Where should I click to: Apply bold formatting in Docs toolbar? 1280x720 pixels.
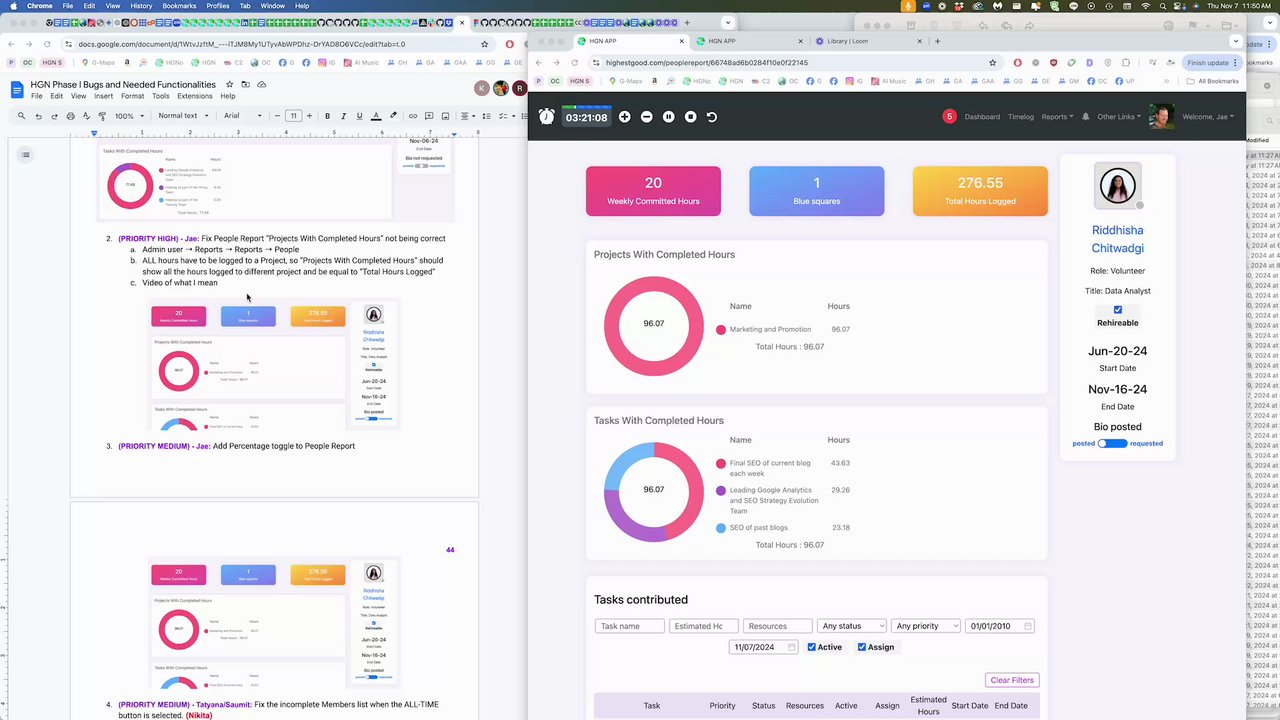327,116
